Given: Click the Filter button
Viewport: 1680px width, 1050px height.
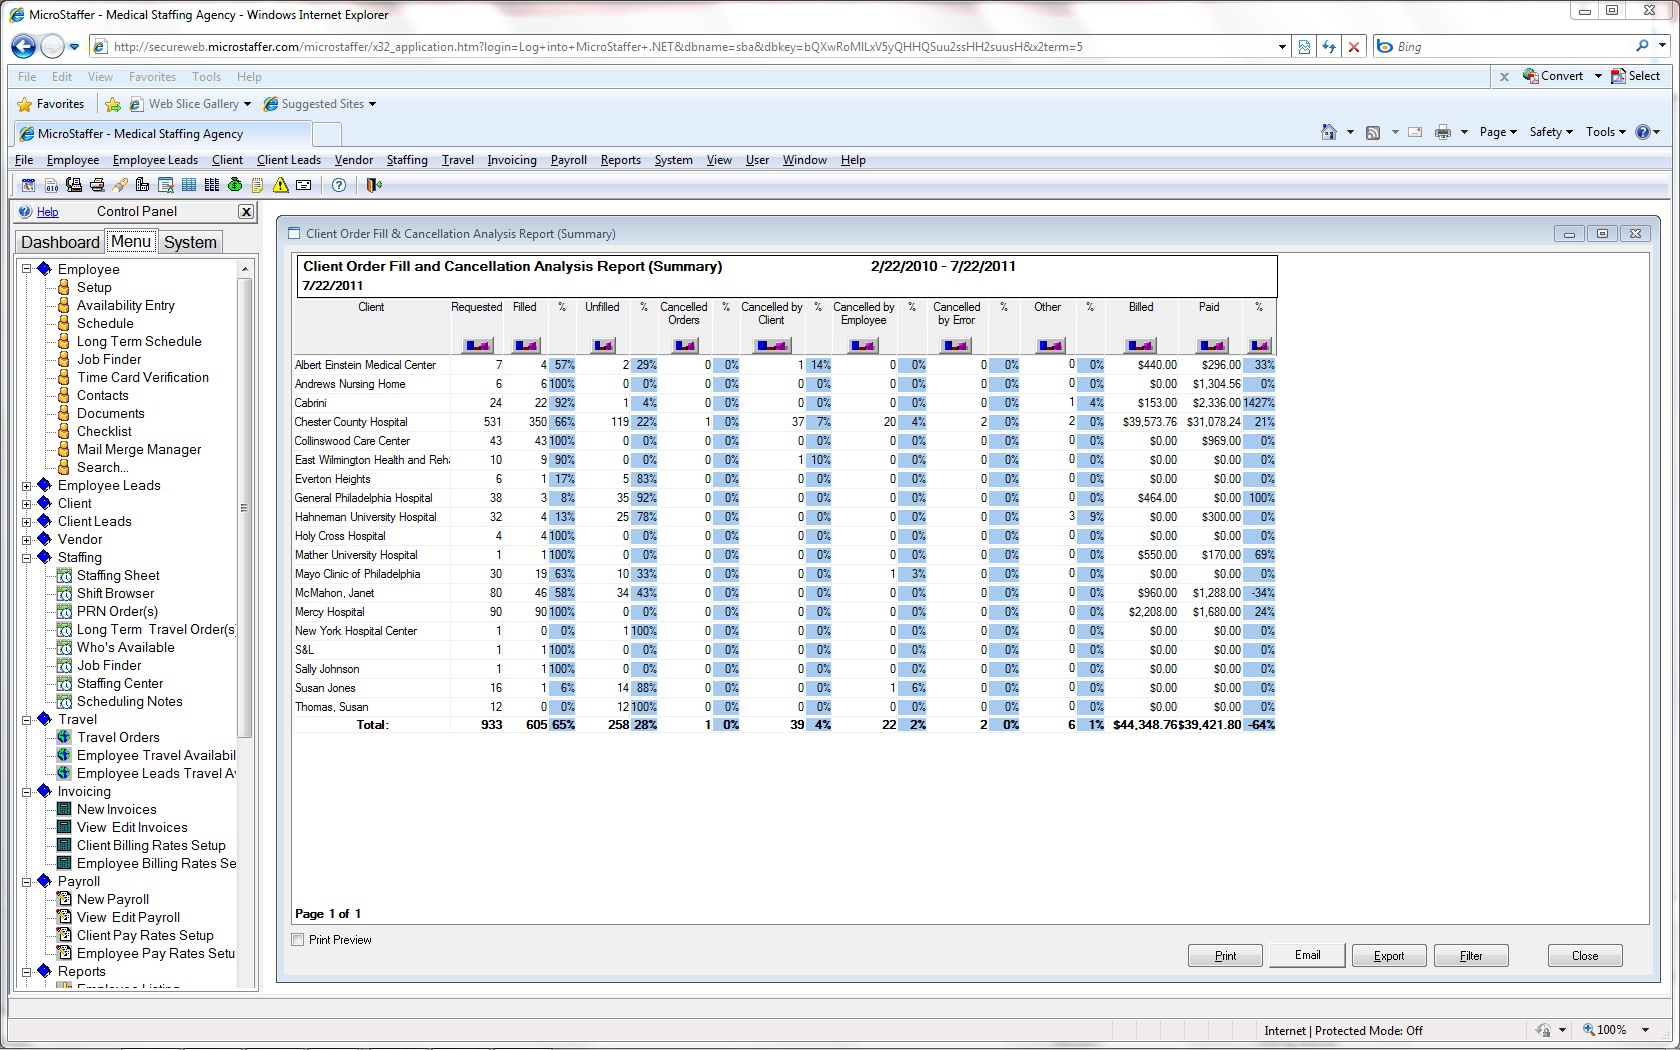Looking at the screenshot, I should coord(1471,956).
